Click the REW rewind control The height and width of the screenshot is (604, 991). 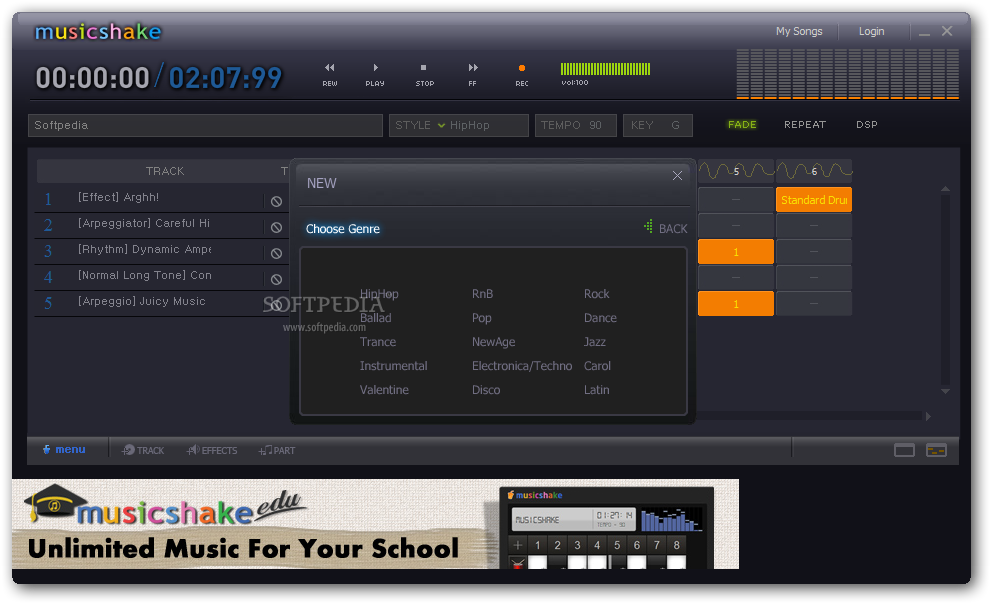tap(329, 74)
